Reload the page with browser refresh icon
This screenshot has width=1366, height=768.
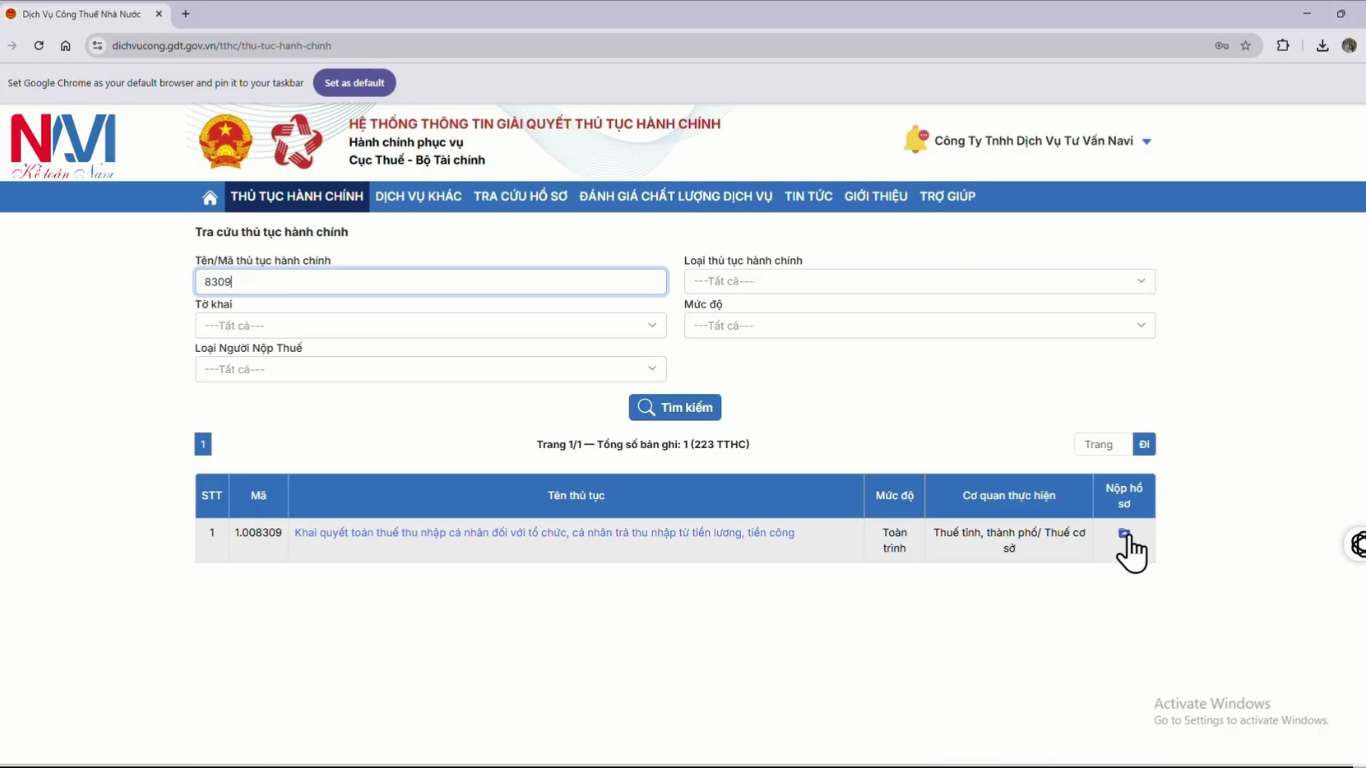(39, 45)
